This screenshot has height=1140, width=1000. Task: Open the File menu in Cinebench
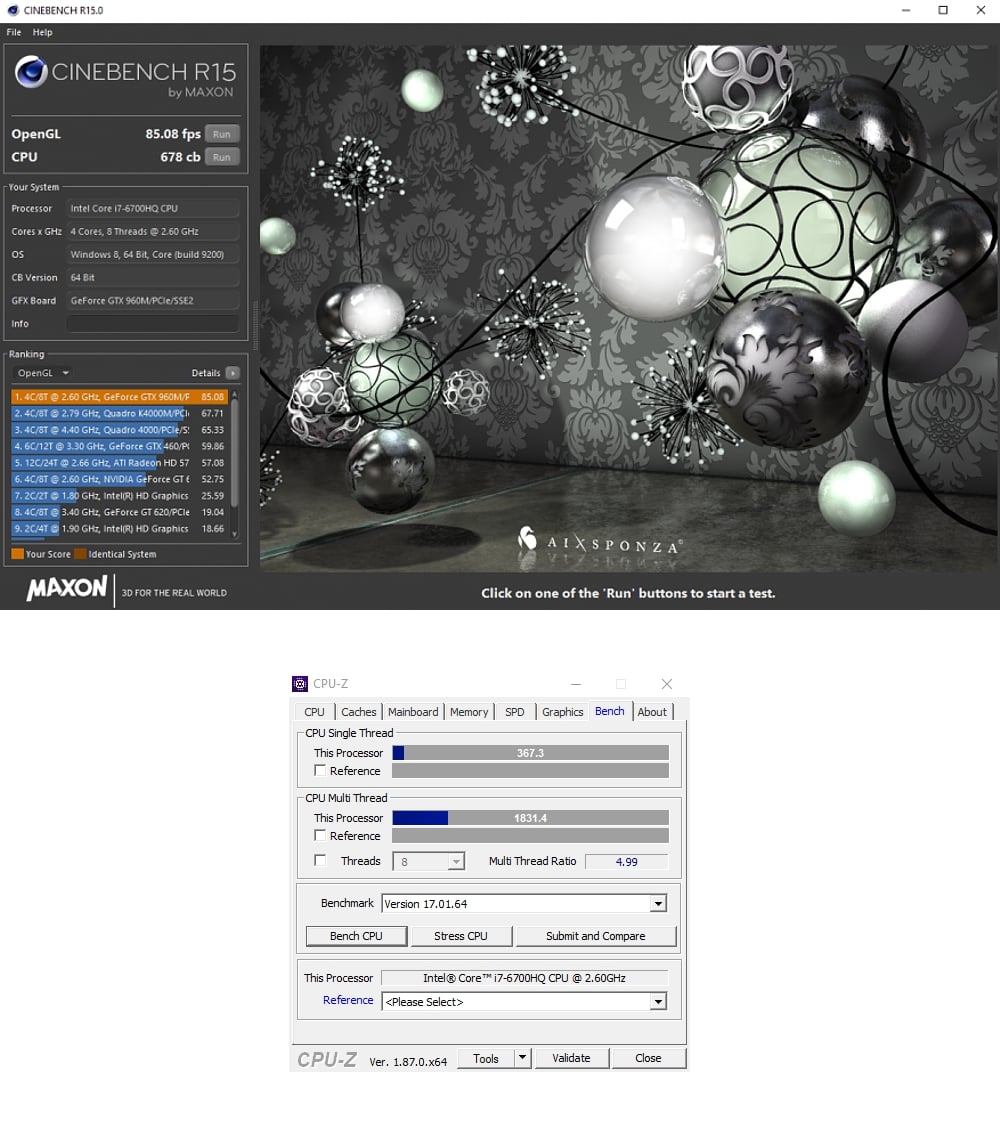(14, 32)
